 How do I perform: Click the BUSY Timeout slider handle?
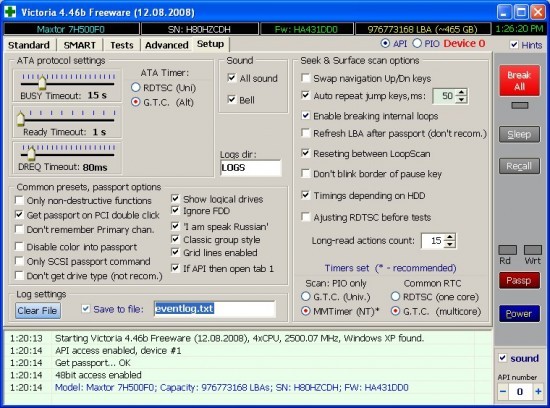click(42, 82)
